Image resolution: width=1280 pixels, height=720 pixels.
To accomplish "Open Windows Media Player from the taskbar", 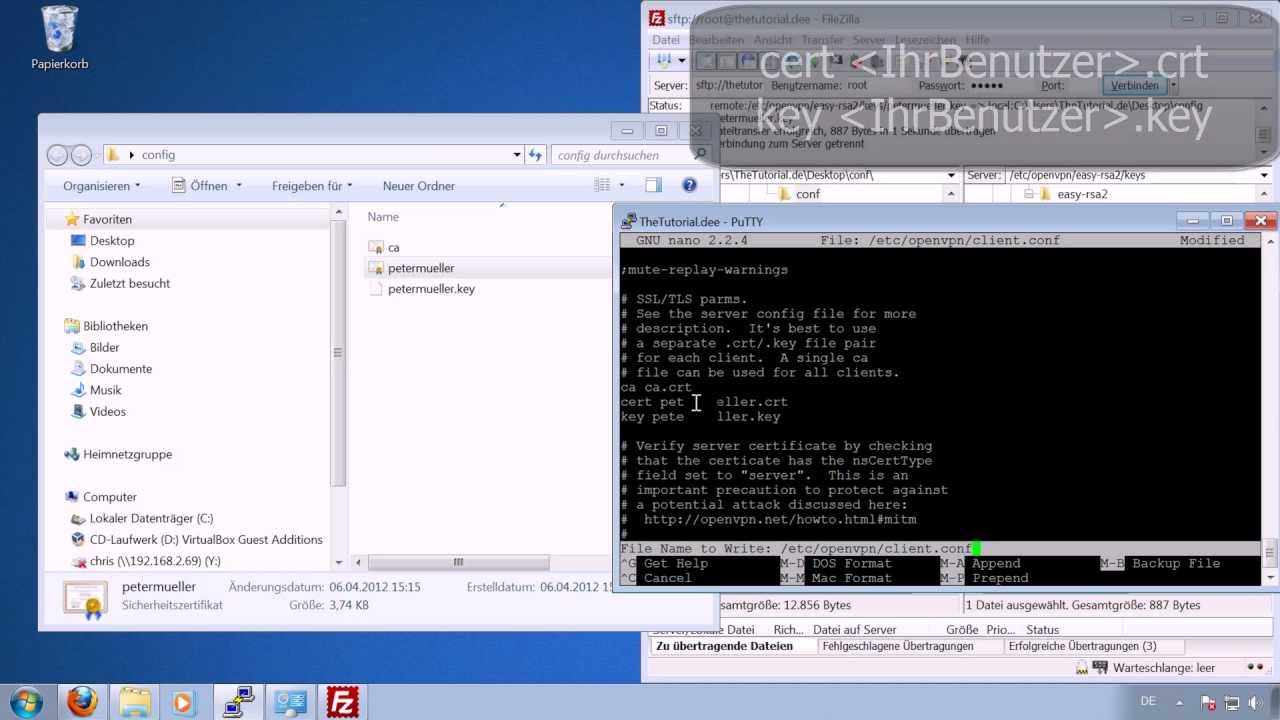I will pos(183,702).
